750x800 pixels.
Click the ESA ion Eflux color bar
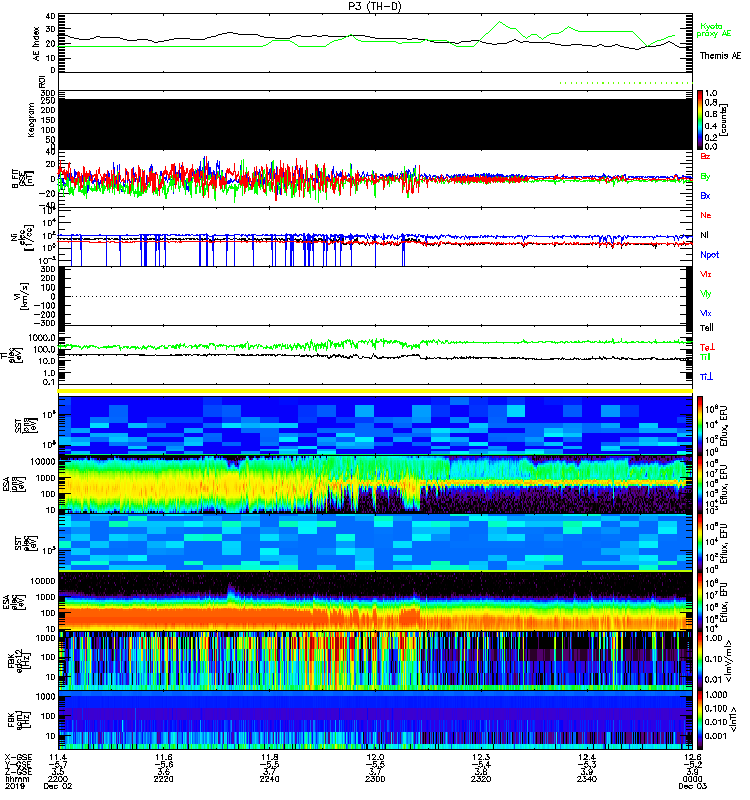700,485
